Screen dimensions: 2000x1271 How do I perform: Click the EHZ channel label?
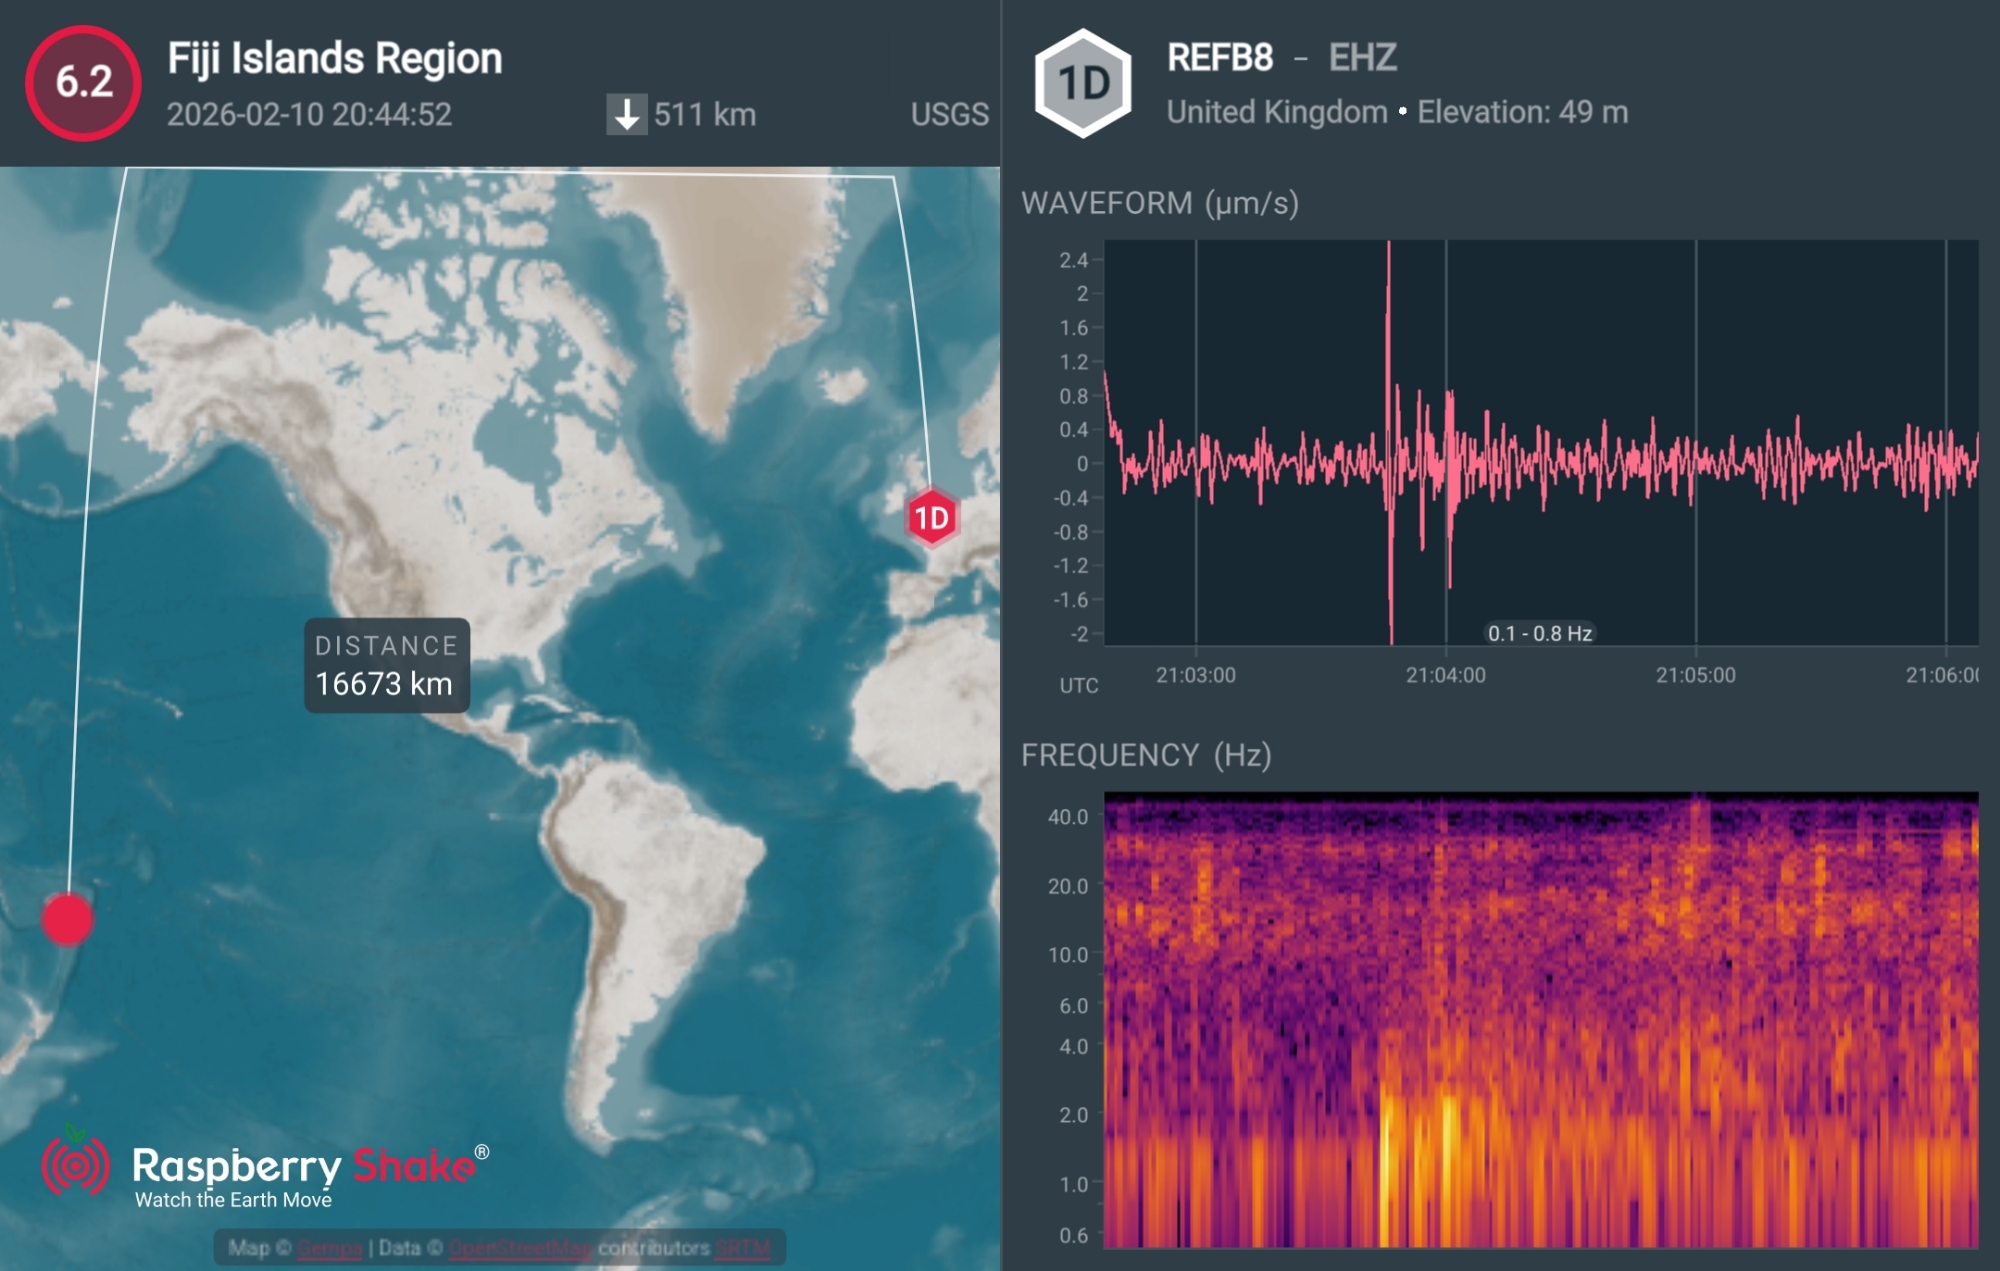[1362, 58]
